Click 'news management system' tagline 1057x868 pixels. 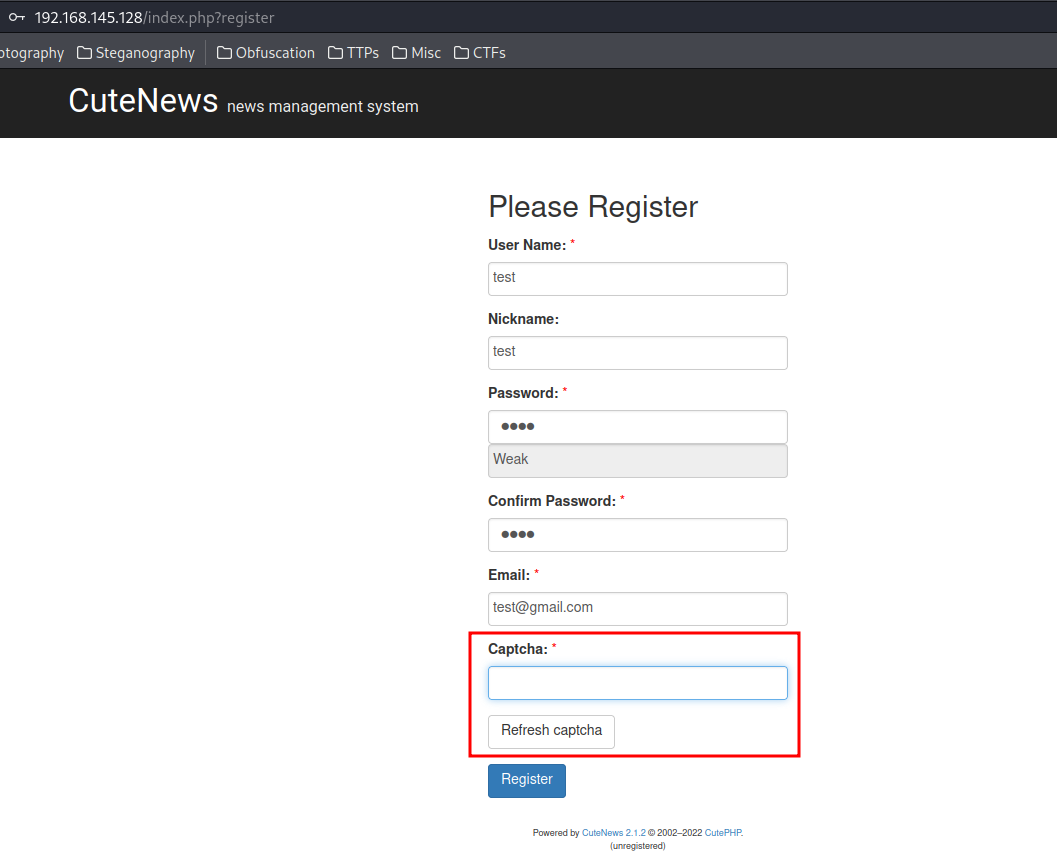click(323, 106)
